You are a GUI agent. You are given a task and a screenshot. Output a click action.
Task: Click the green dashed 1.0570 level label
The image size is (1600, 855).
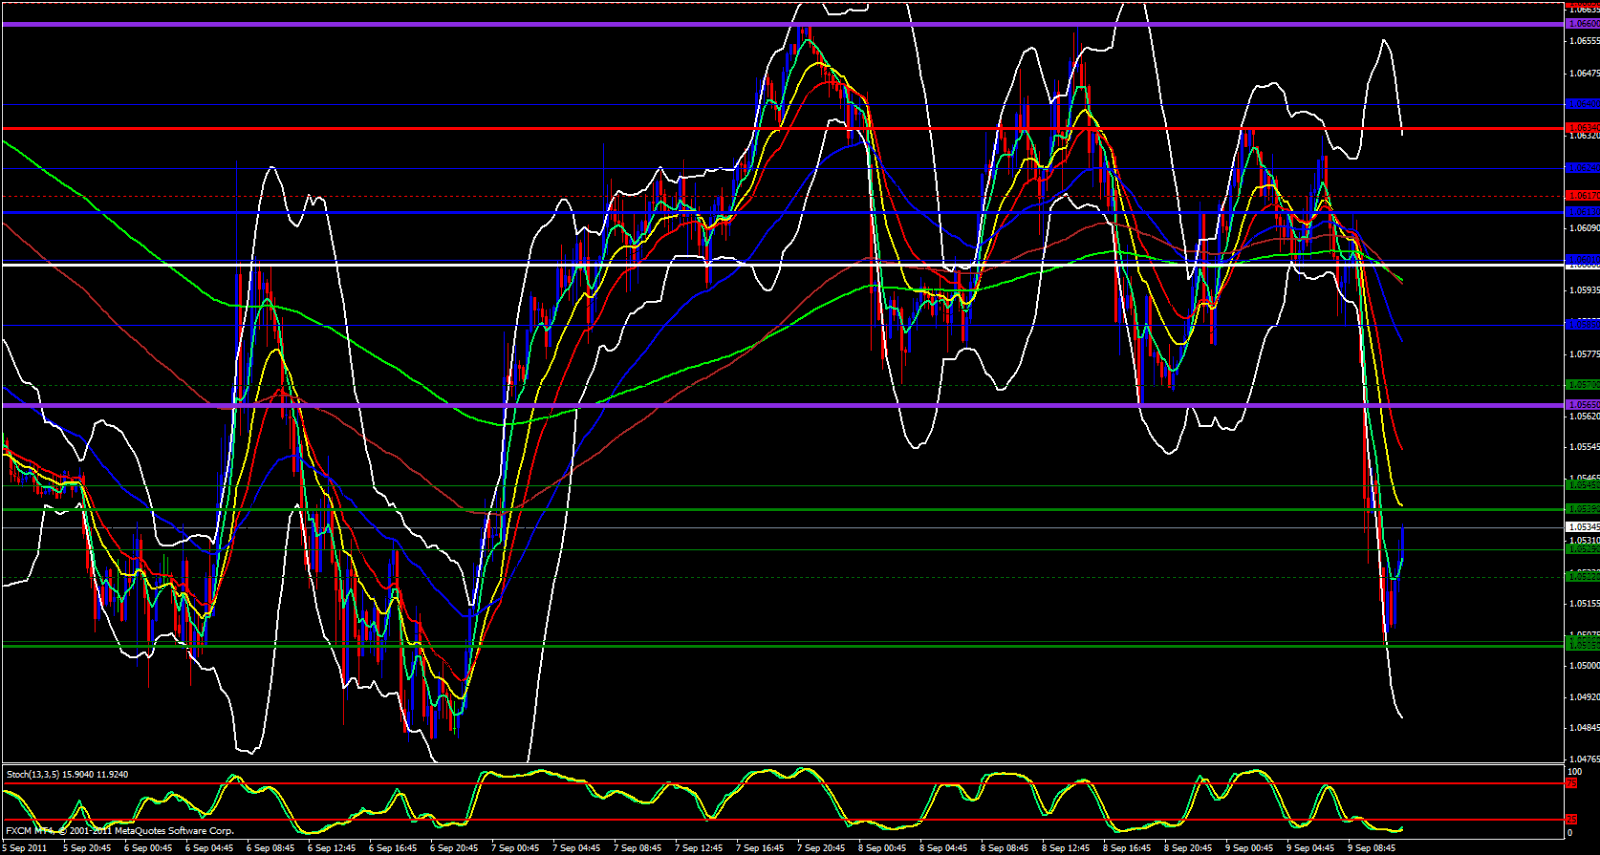click(x=1582, y=385)
